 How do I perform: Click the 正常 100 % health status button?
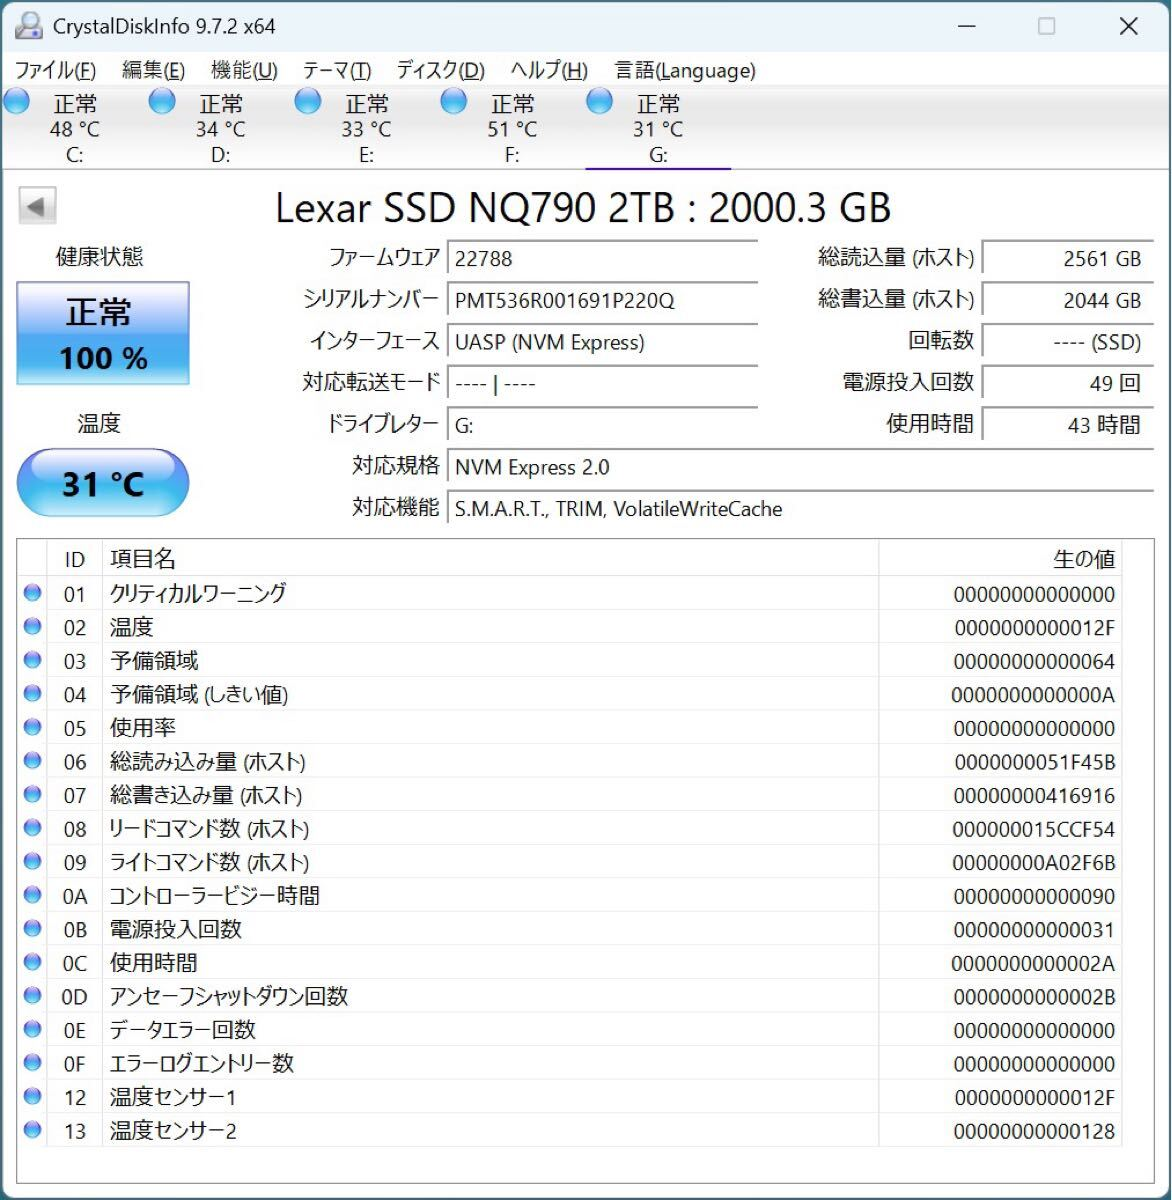pos(103,333)
